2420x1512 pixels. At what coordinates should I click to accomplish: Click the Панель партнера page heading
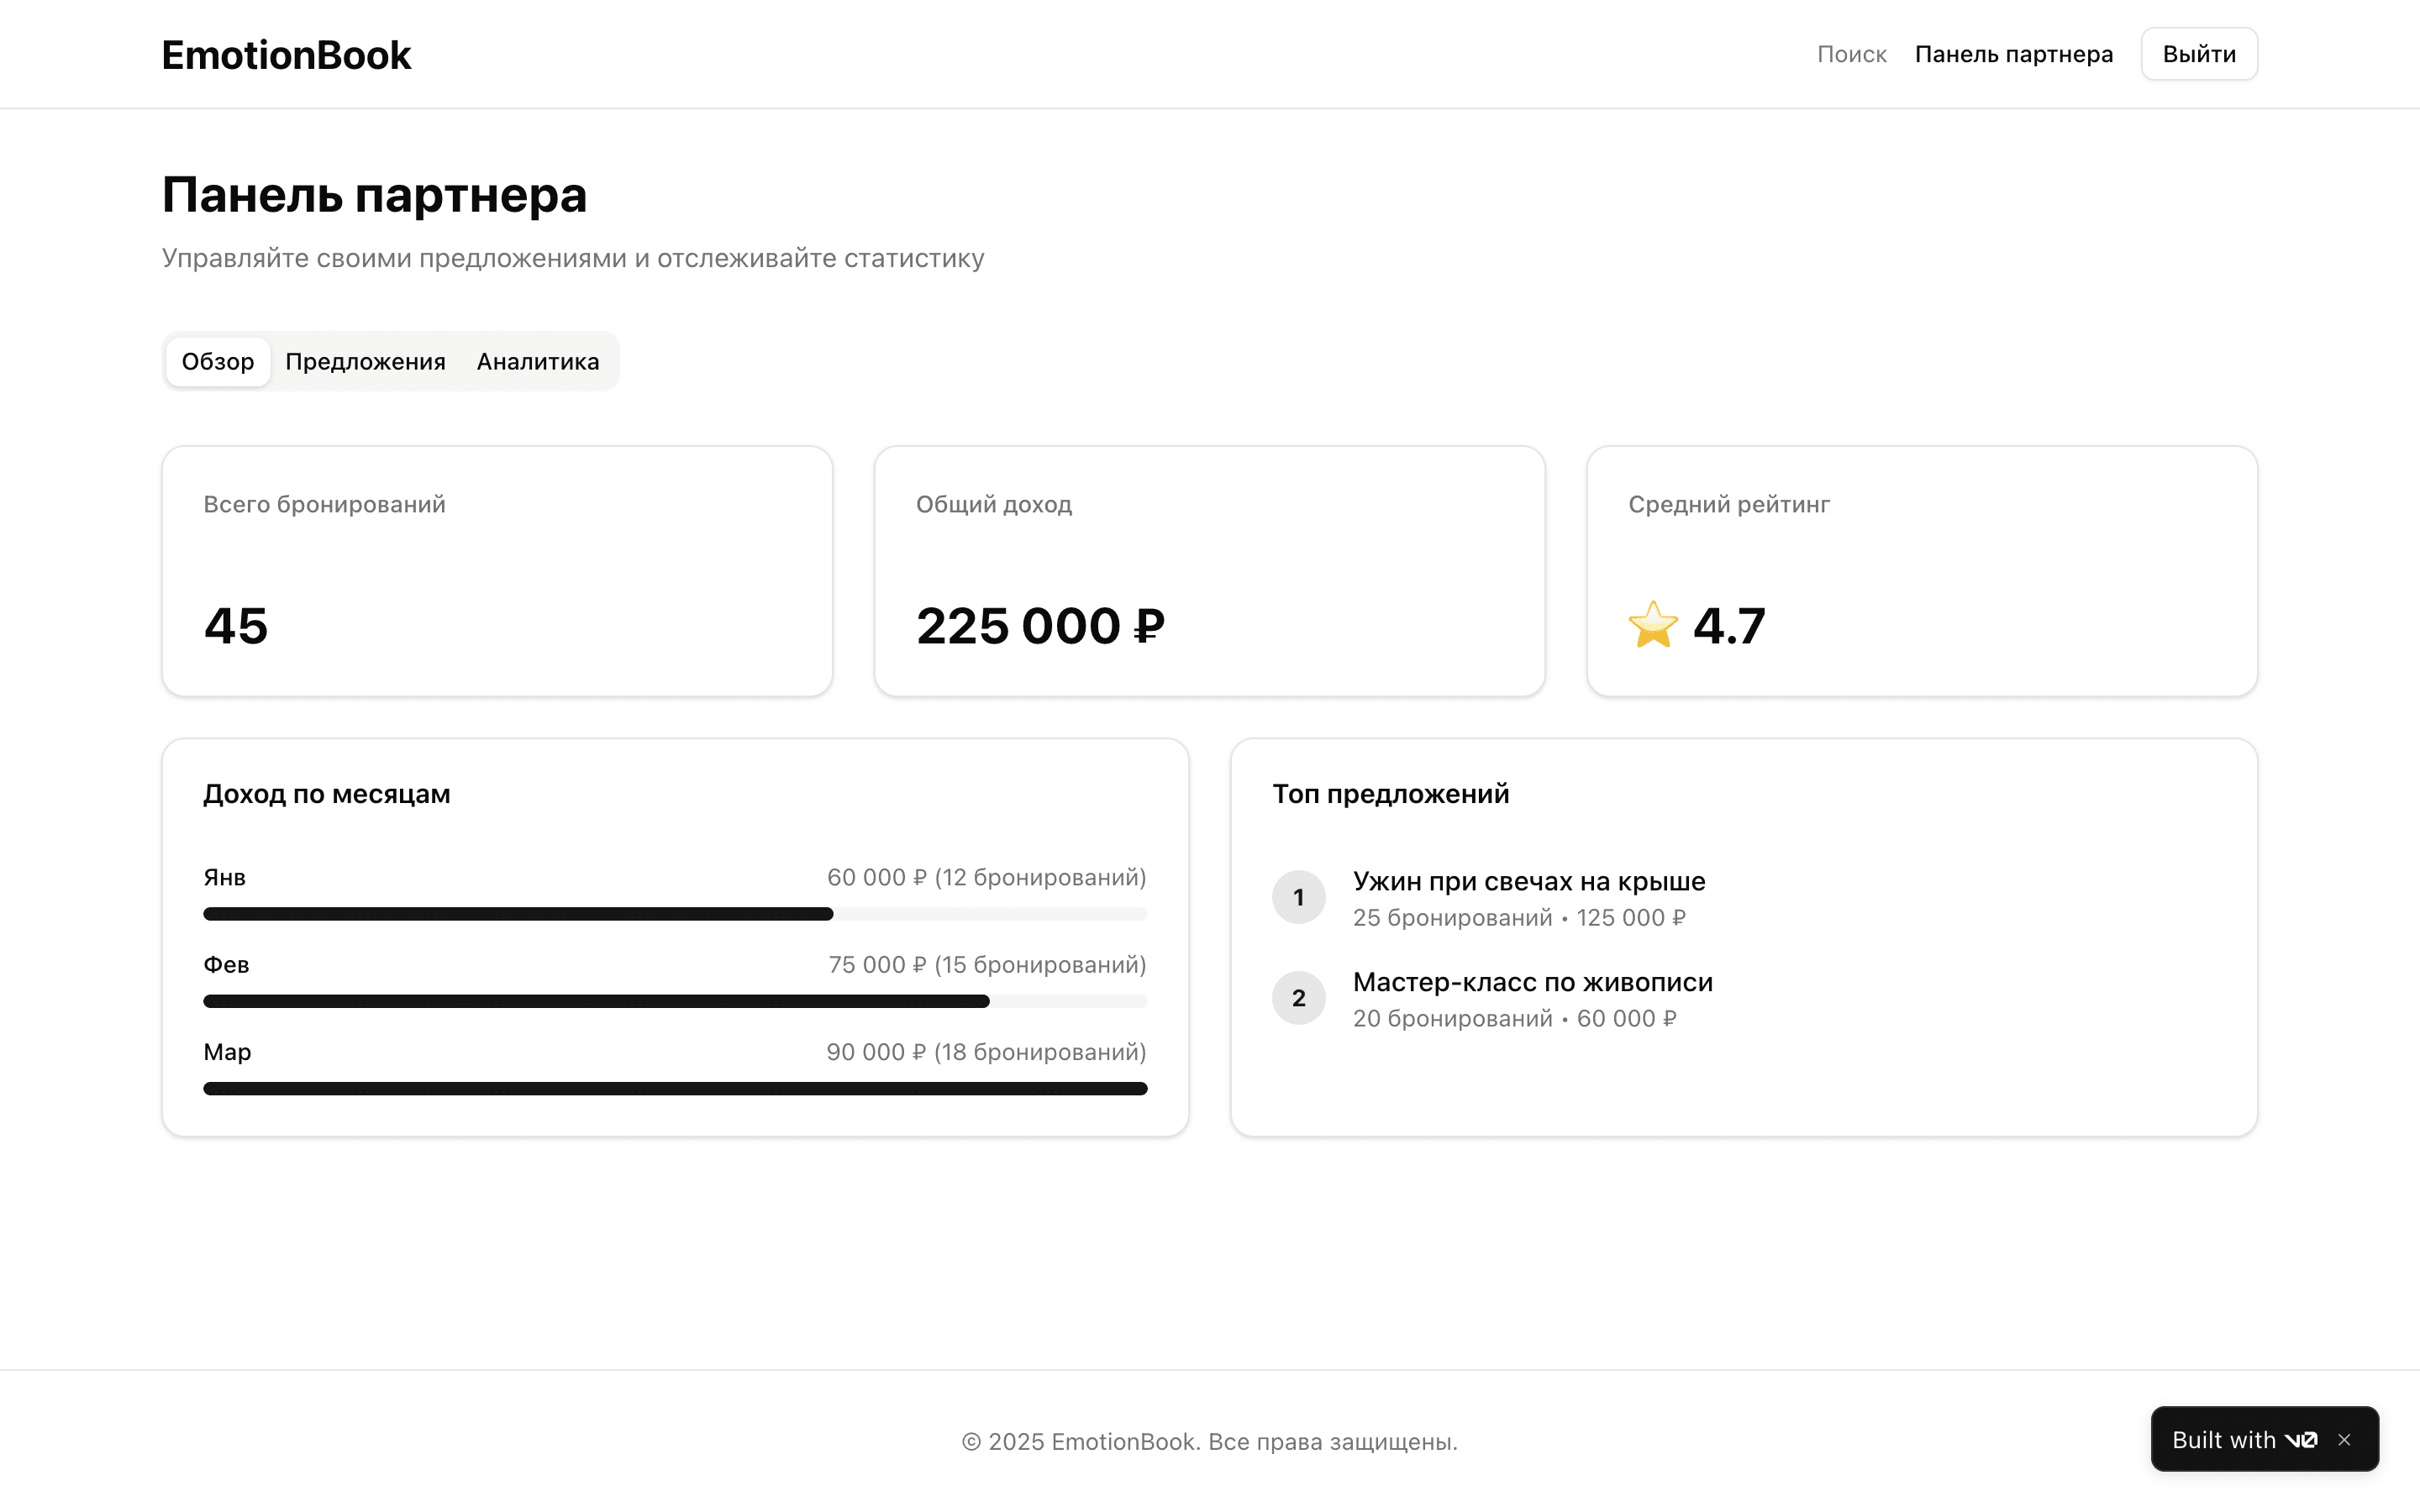(374, 194)
